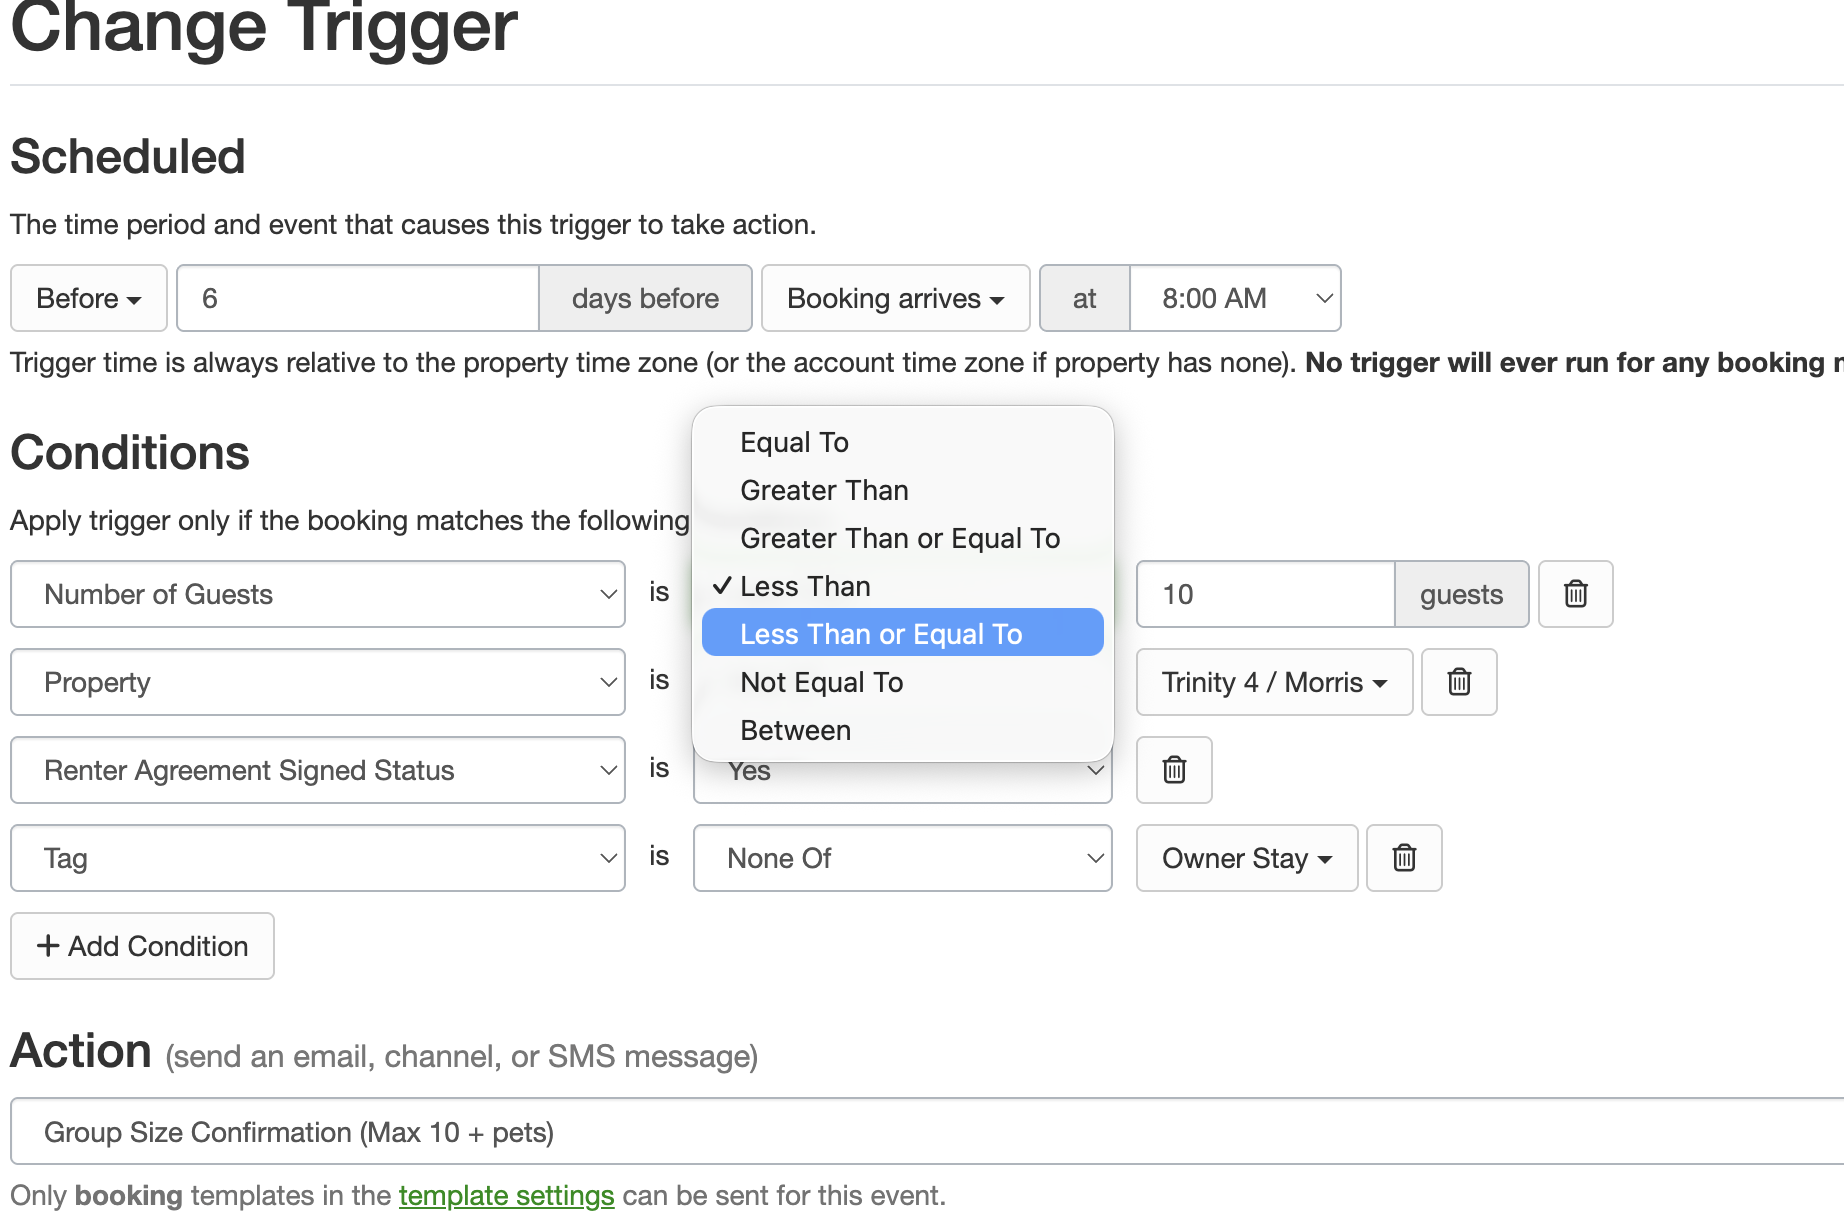1844x1216 pixels.
Task: Open the 'Booking arrives' event dropdown
Action: 895,298
